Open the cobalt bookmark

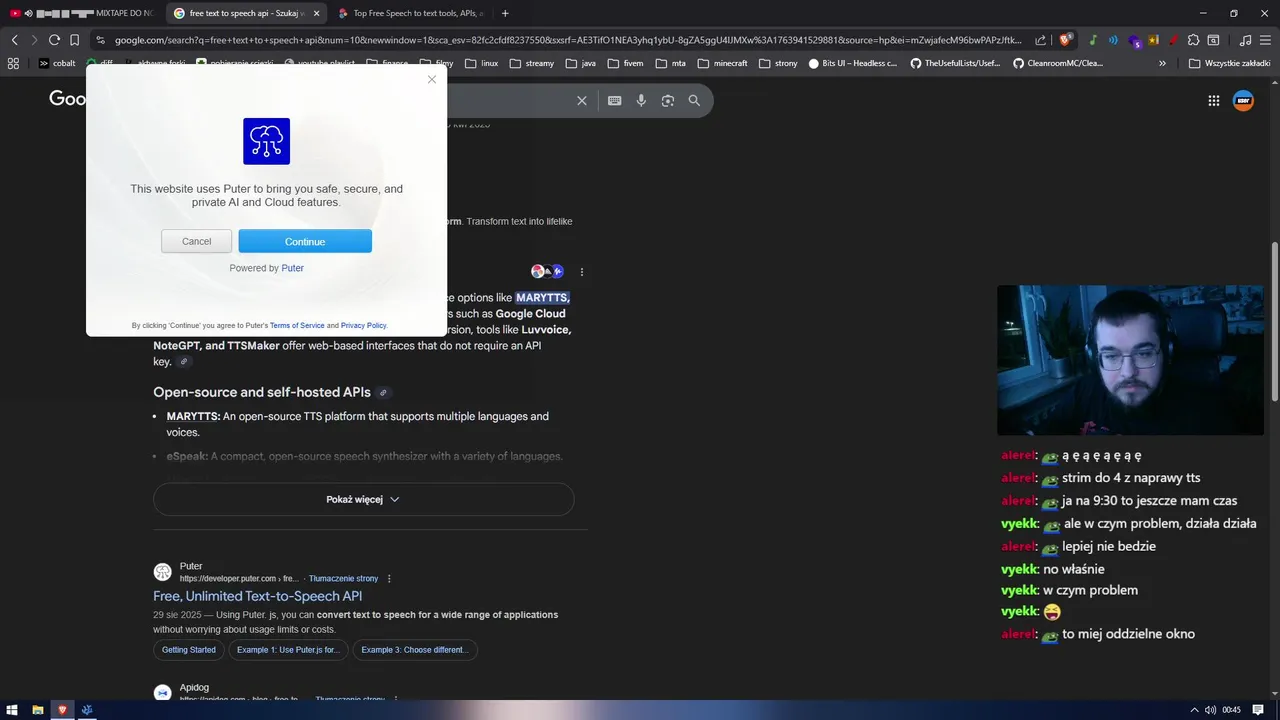coord(56,63)
